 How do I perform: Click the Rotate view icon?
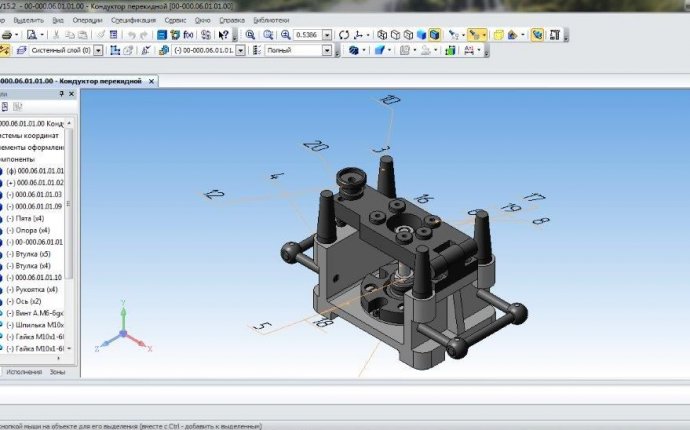pos(344,35)
